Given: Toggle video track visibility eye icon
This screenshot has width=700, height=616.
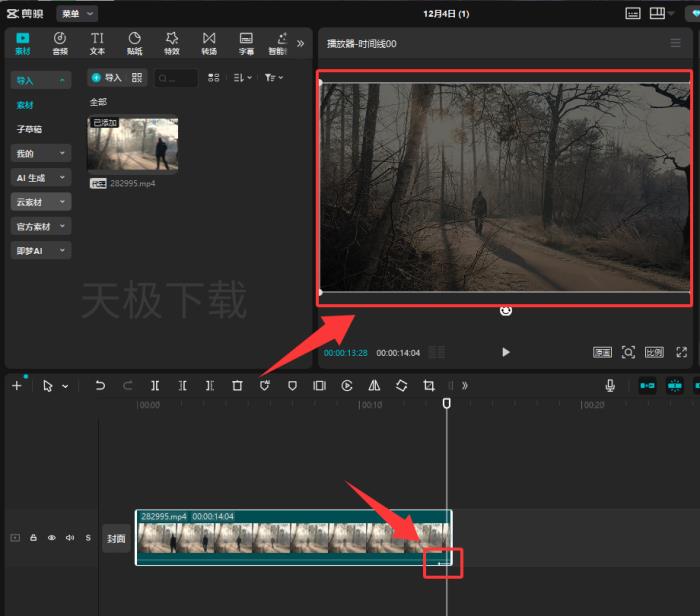Looking at the screenshot, I should tap(52, 538).
